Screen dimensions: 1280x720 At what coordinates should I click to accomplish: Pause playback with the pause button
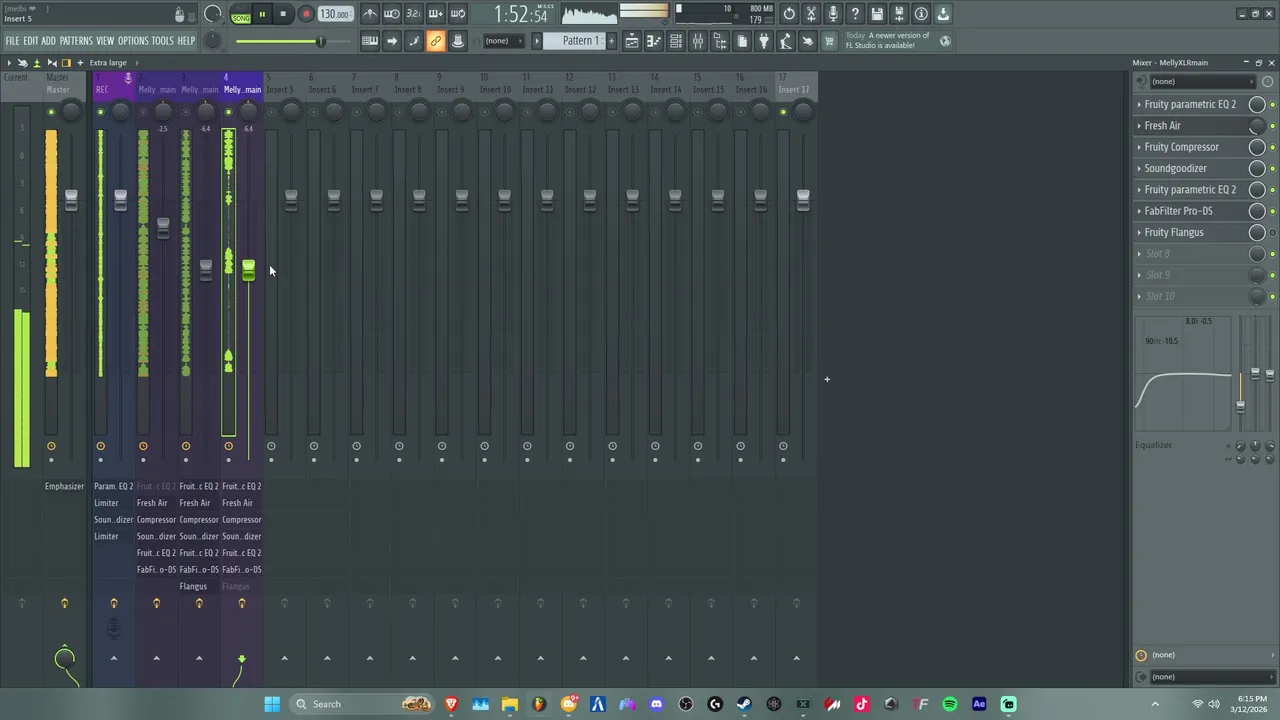click(x=262, y=14)
